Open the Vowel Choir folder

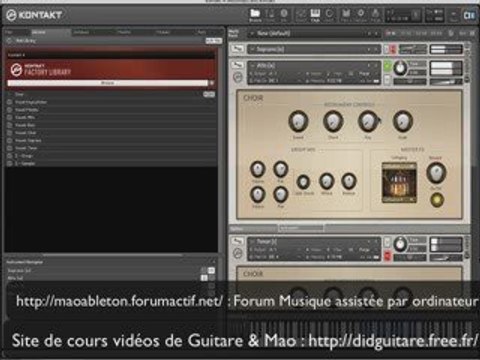[x=26, y=133]
